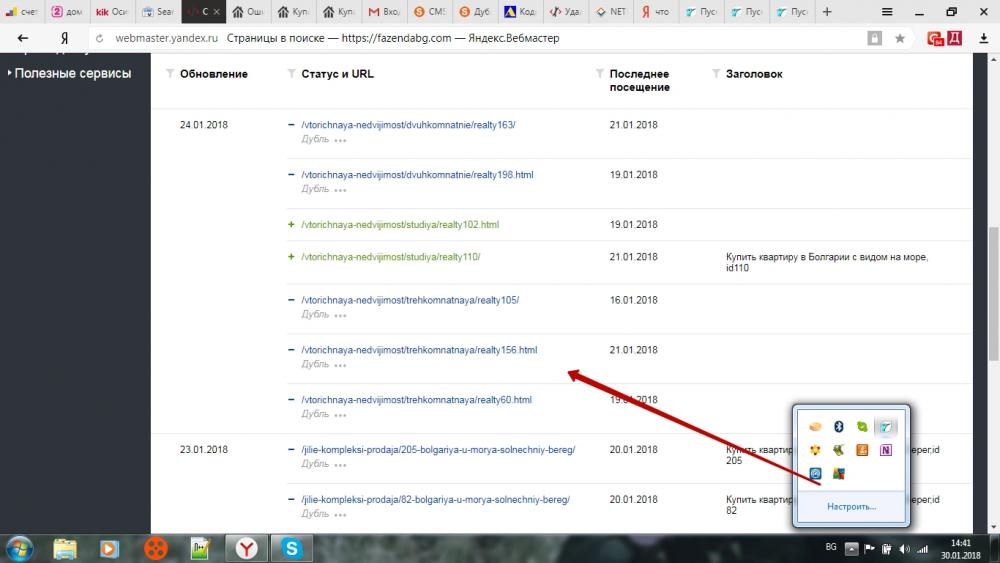Screen dimensions: 1000x563
Task: Open filter for Статус и URL column
Action: pos(292,74)
